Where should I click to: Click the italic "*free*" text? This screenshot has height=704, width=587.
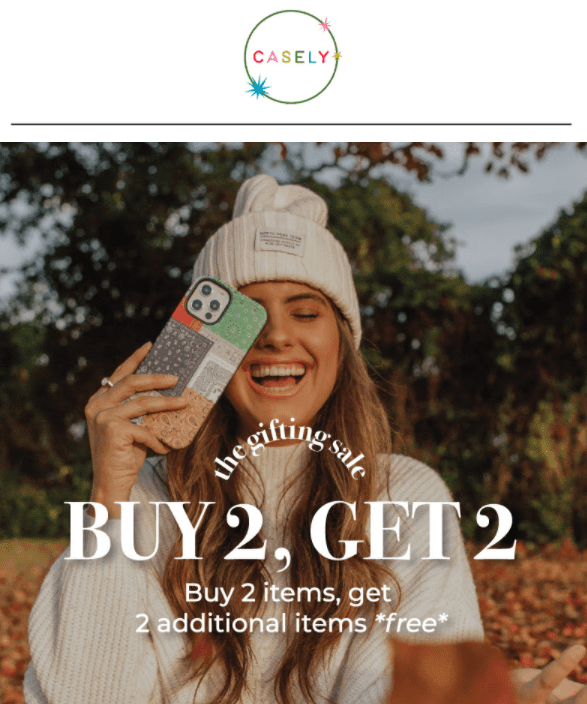click(412, 624)
